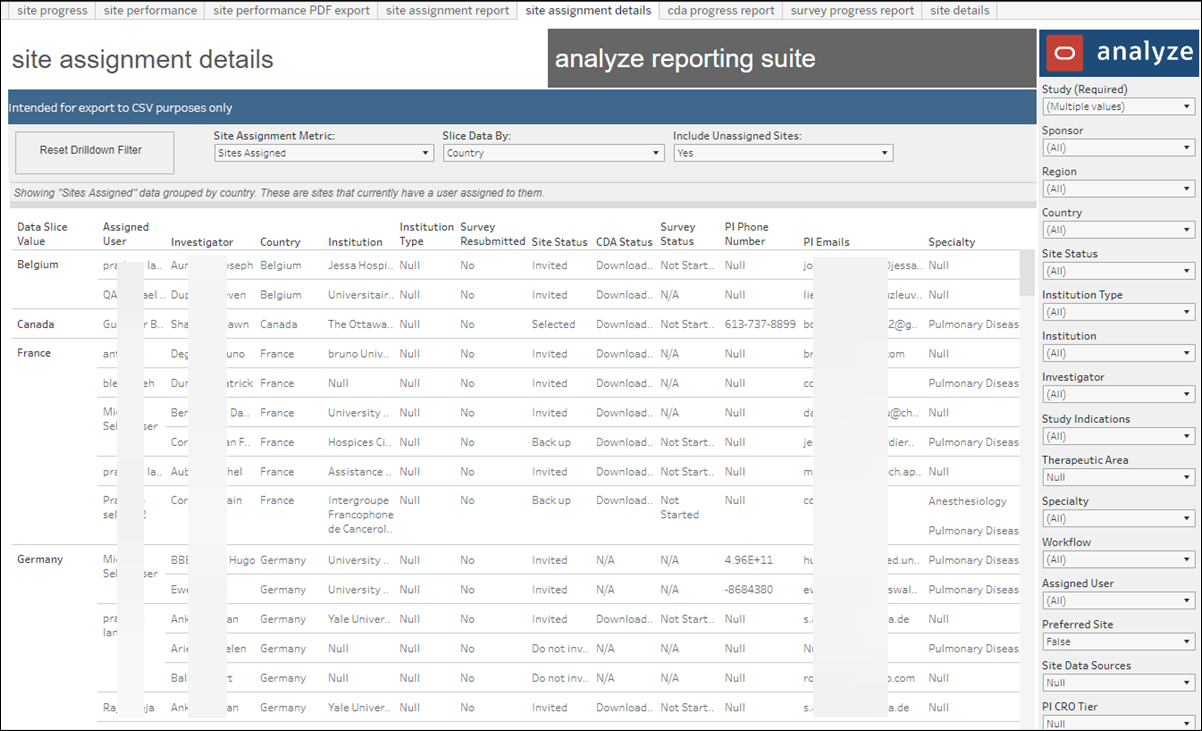Select the Canada data slice row label
The image size is (1202, 731).
36,324
